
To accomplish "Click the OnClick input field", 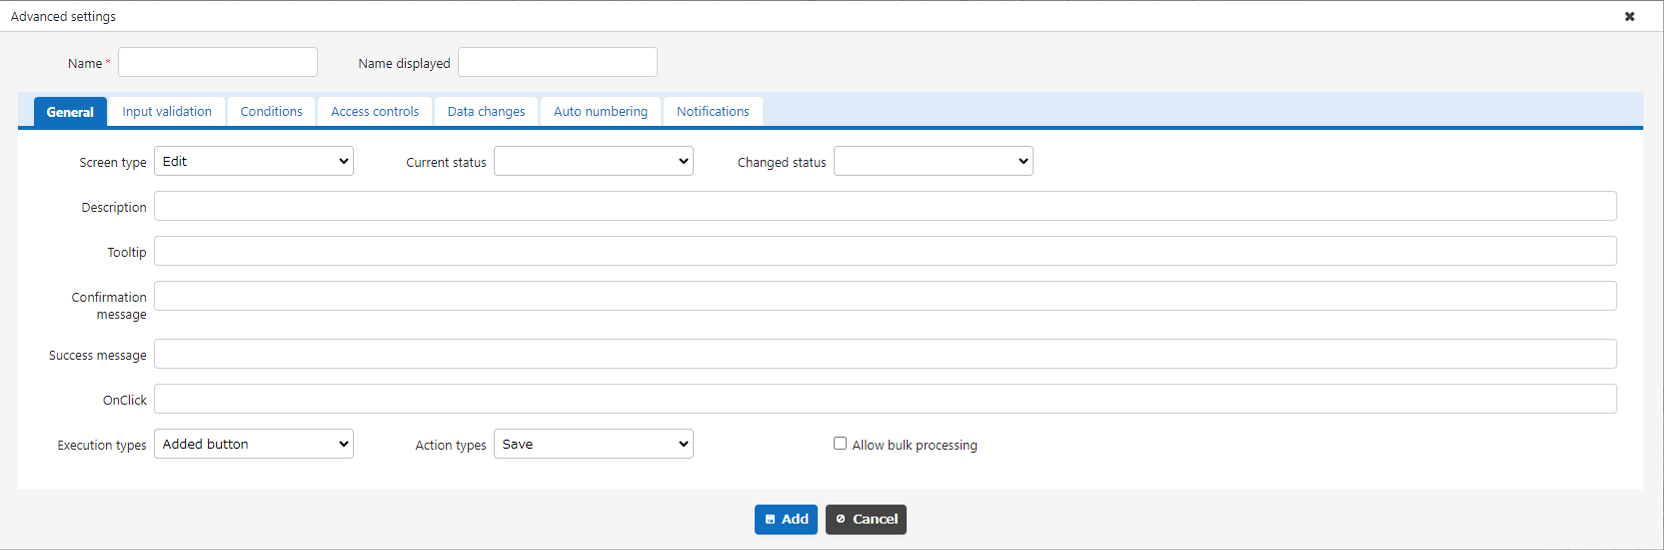I will point(885,399).
